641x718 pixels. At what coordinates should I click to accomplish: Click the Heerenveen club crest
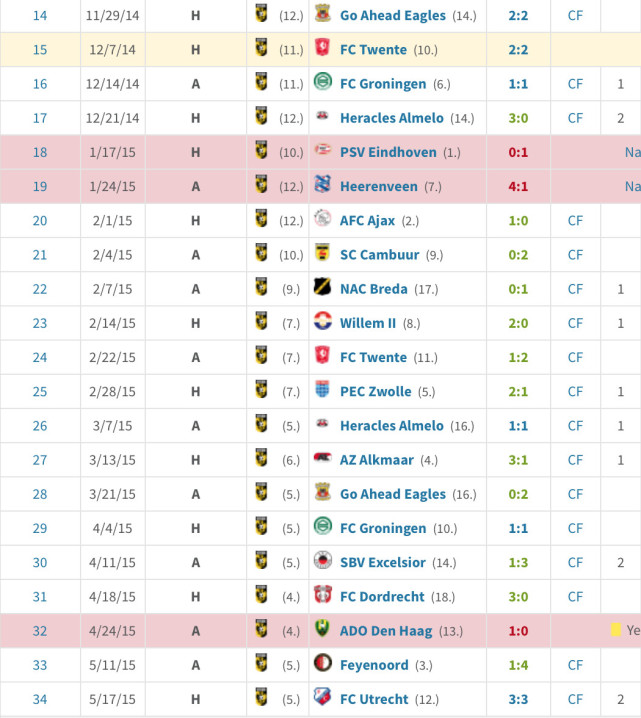click(x=322, y=186)
